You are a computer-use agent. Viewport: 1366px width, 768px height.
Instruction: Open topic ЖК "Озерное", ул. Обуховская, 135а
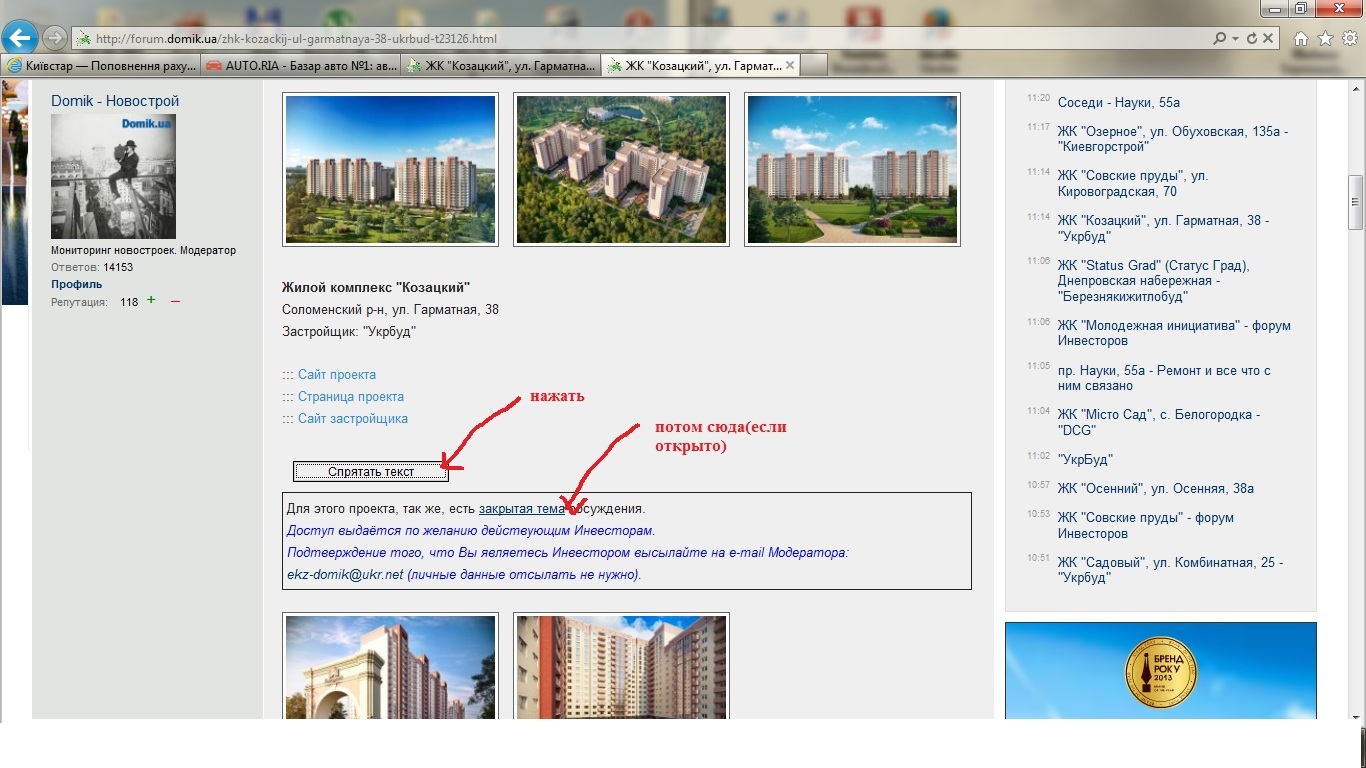[x=1173, y=139]
